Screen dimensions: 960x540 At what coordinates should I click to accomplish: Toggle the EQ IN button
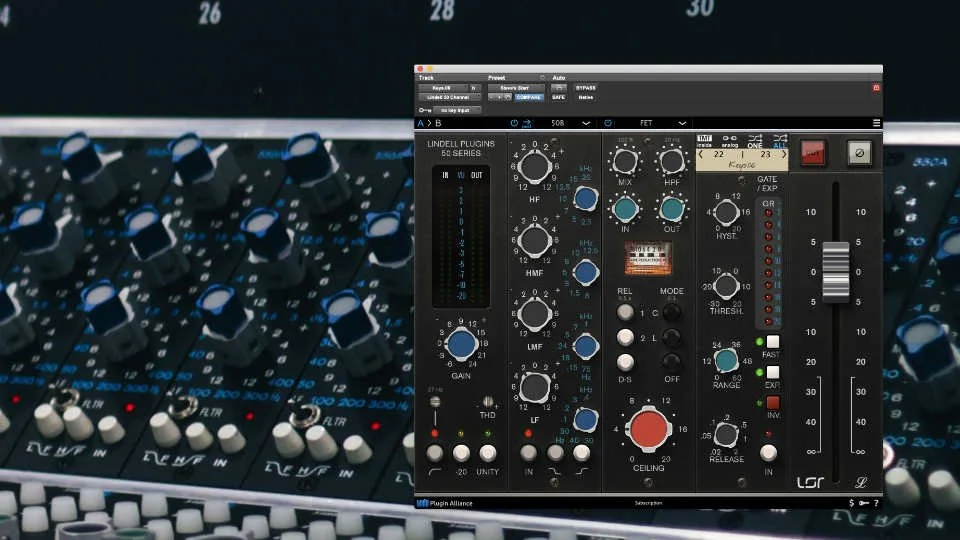point(528,453)
